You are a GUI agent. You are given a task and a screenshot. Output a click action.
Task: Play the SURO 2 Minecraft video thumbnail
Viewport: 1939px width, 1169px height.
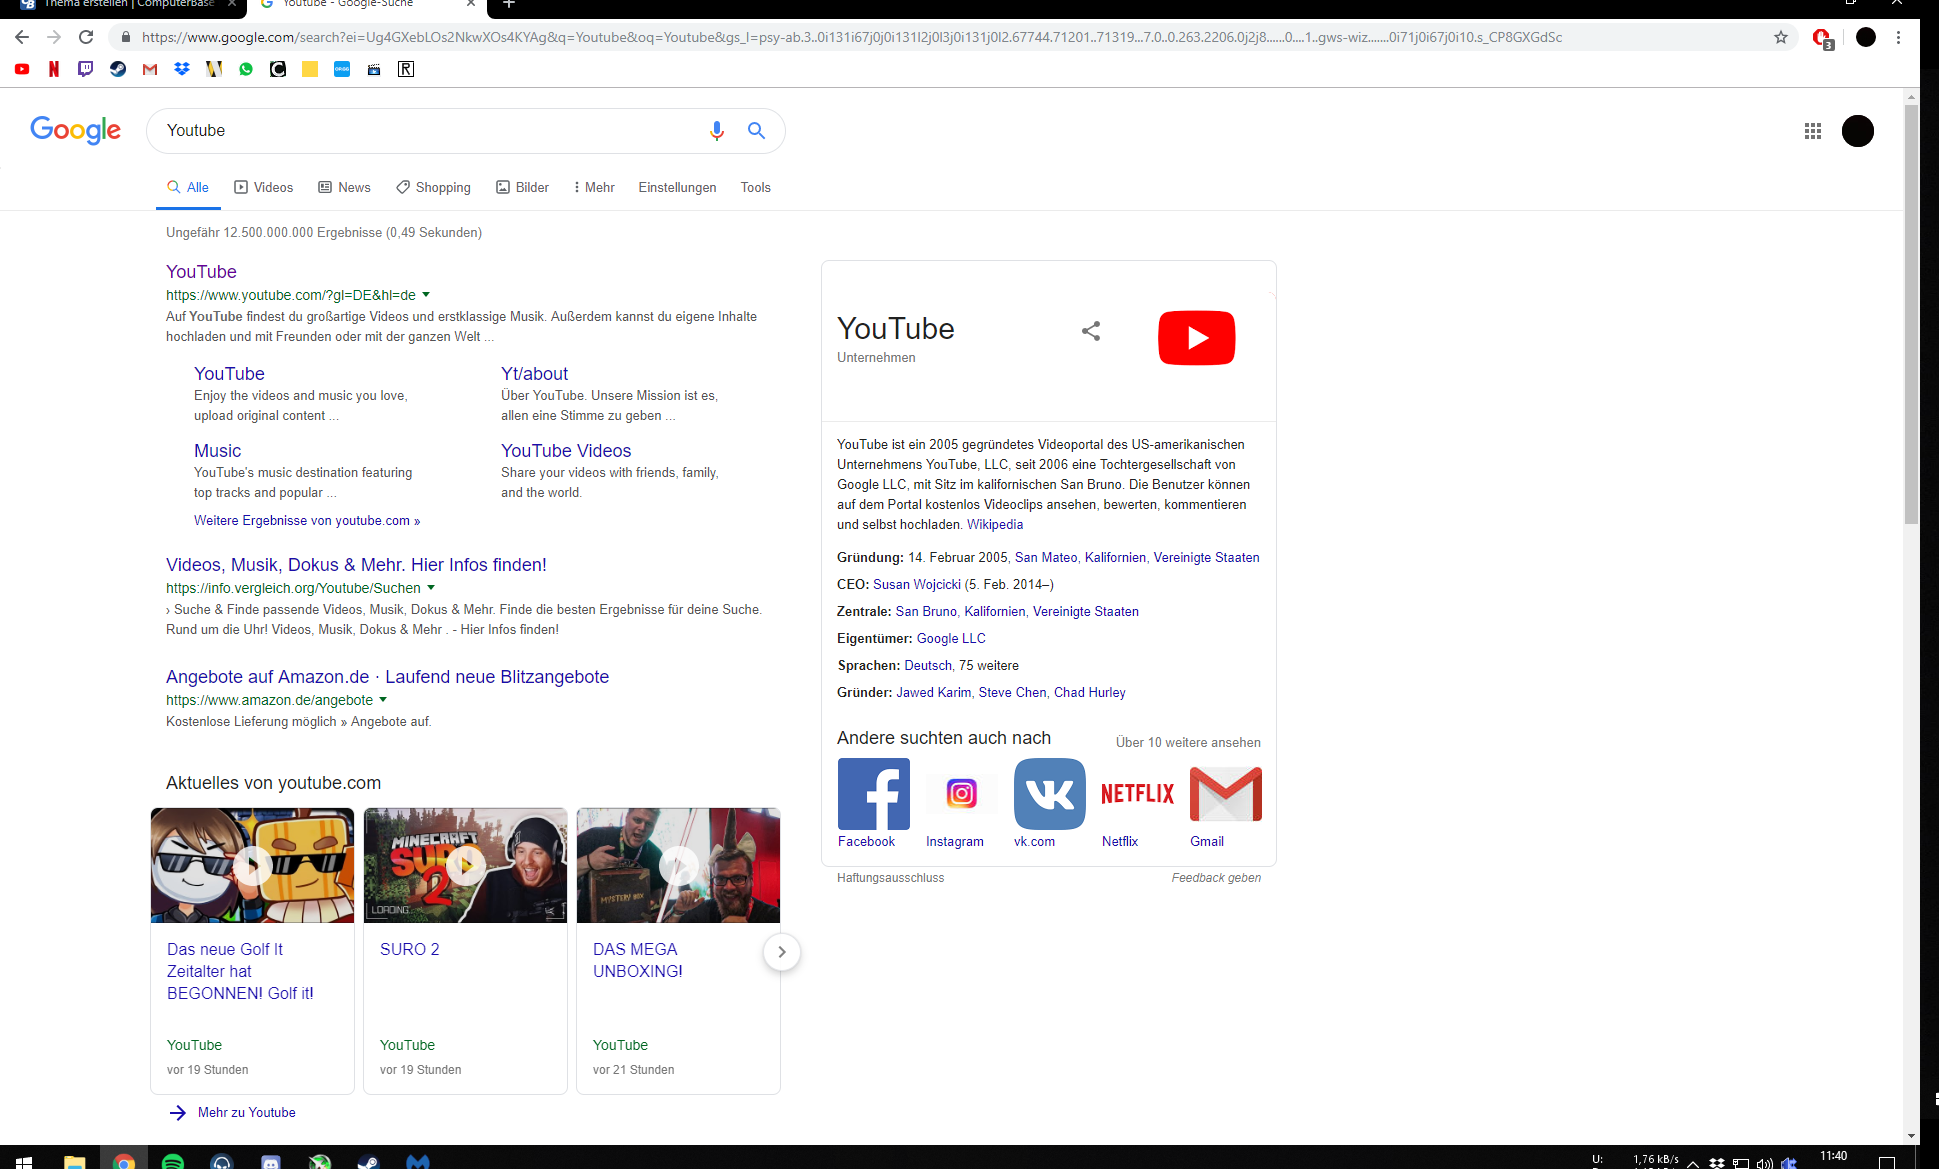point(465,866)
